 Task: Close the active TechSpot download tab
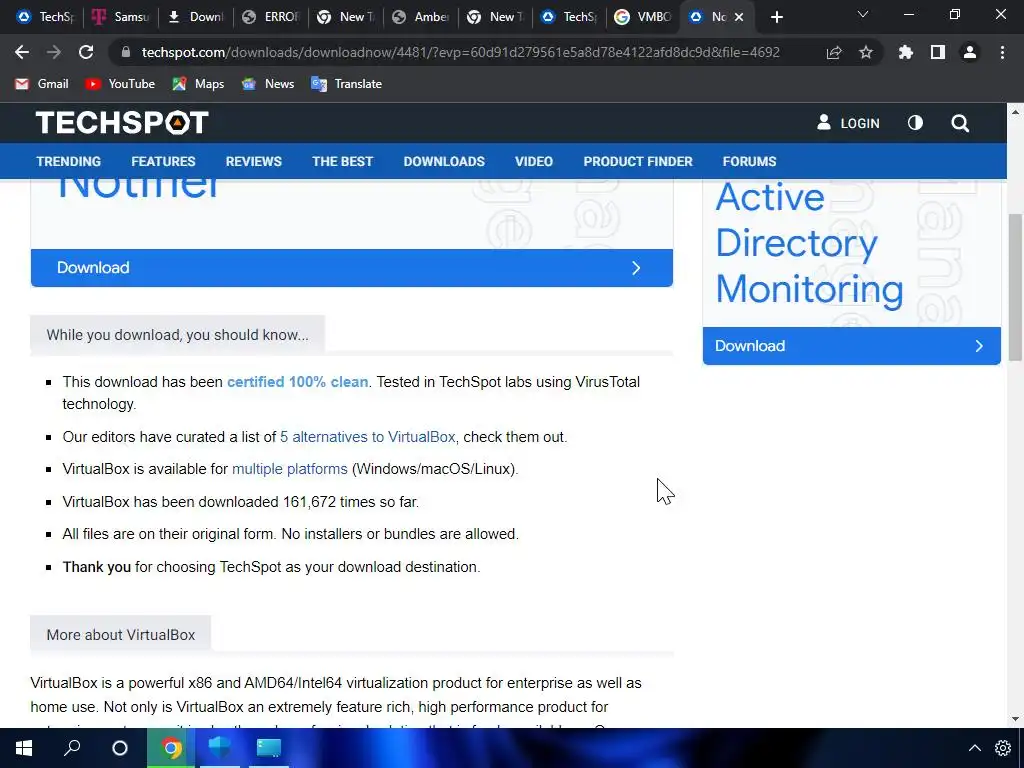(739, 17)
